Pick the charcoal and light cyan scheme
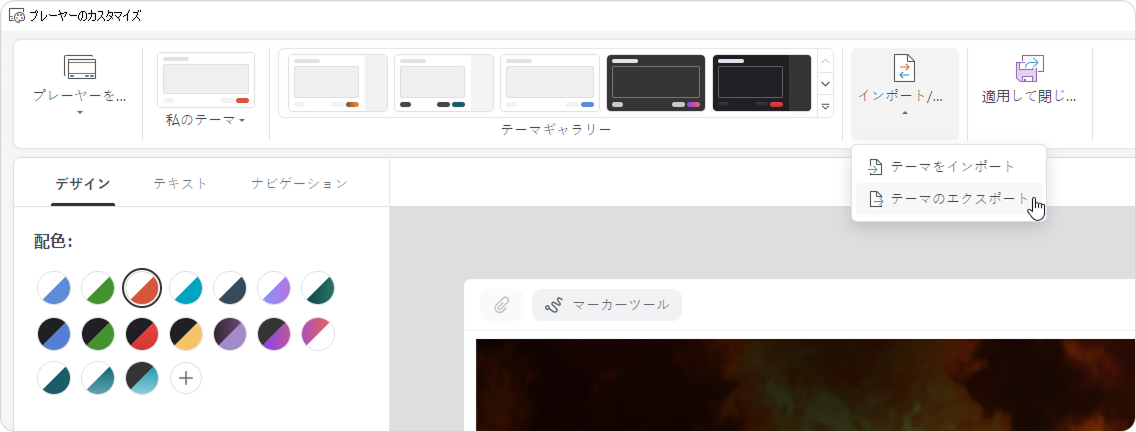The width and height of the screenshot is (1136, 432). (x=142, y=378)
